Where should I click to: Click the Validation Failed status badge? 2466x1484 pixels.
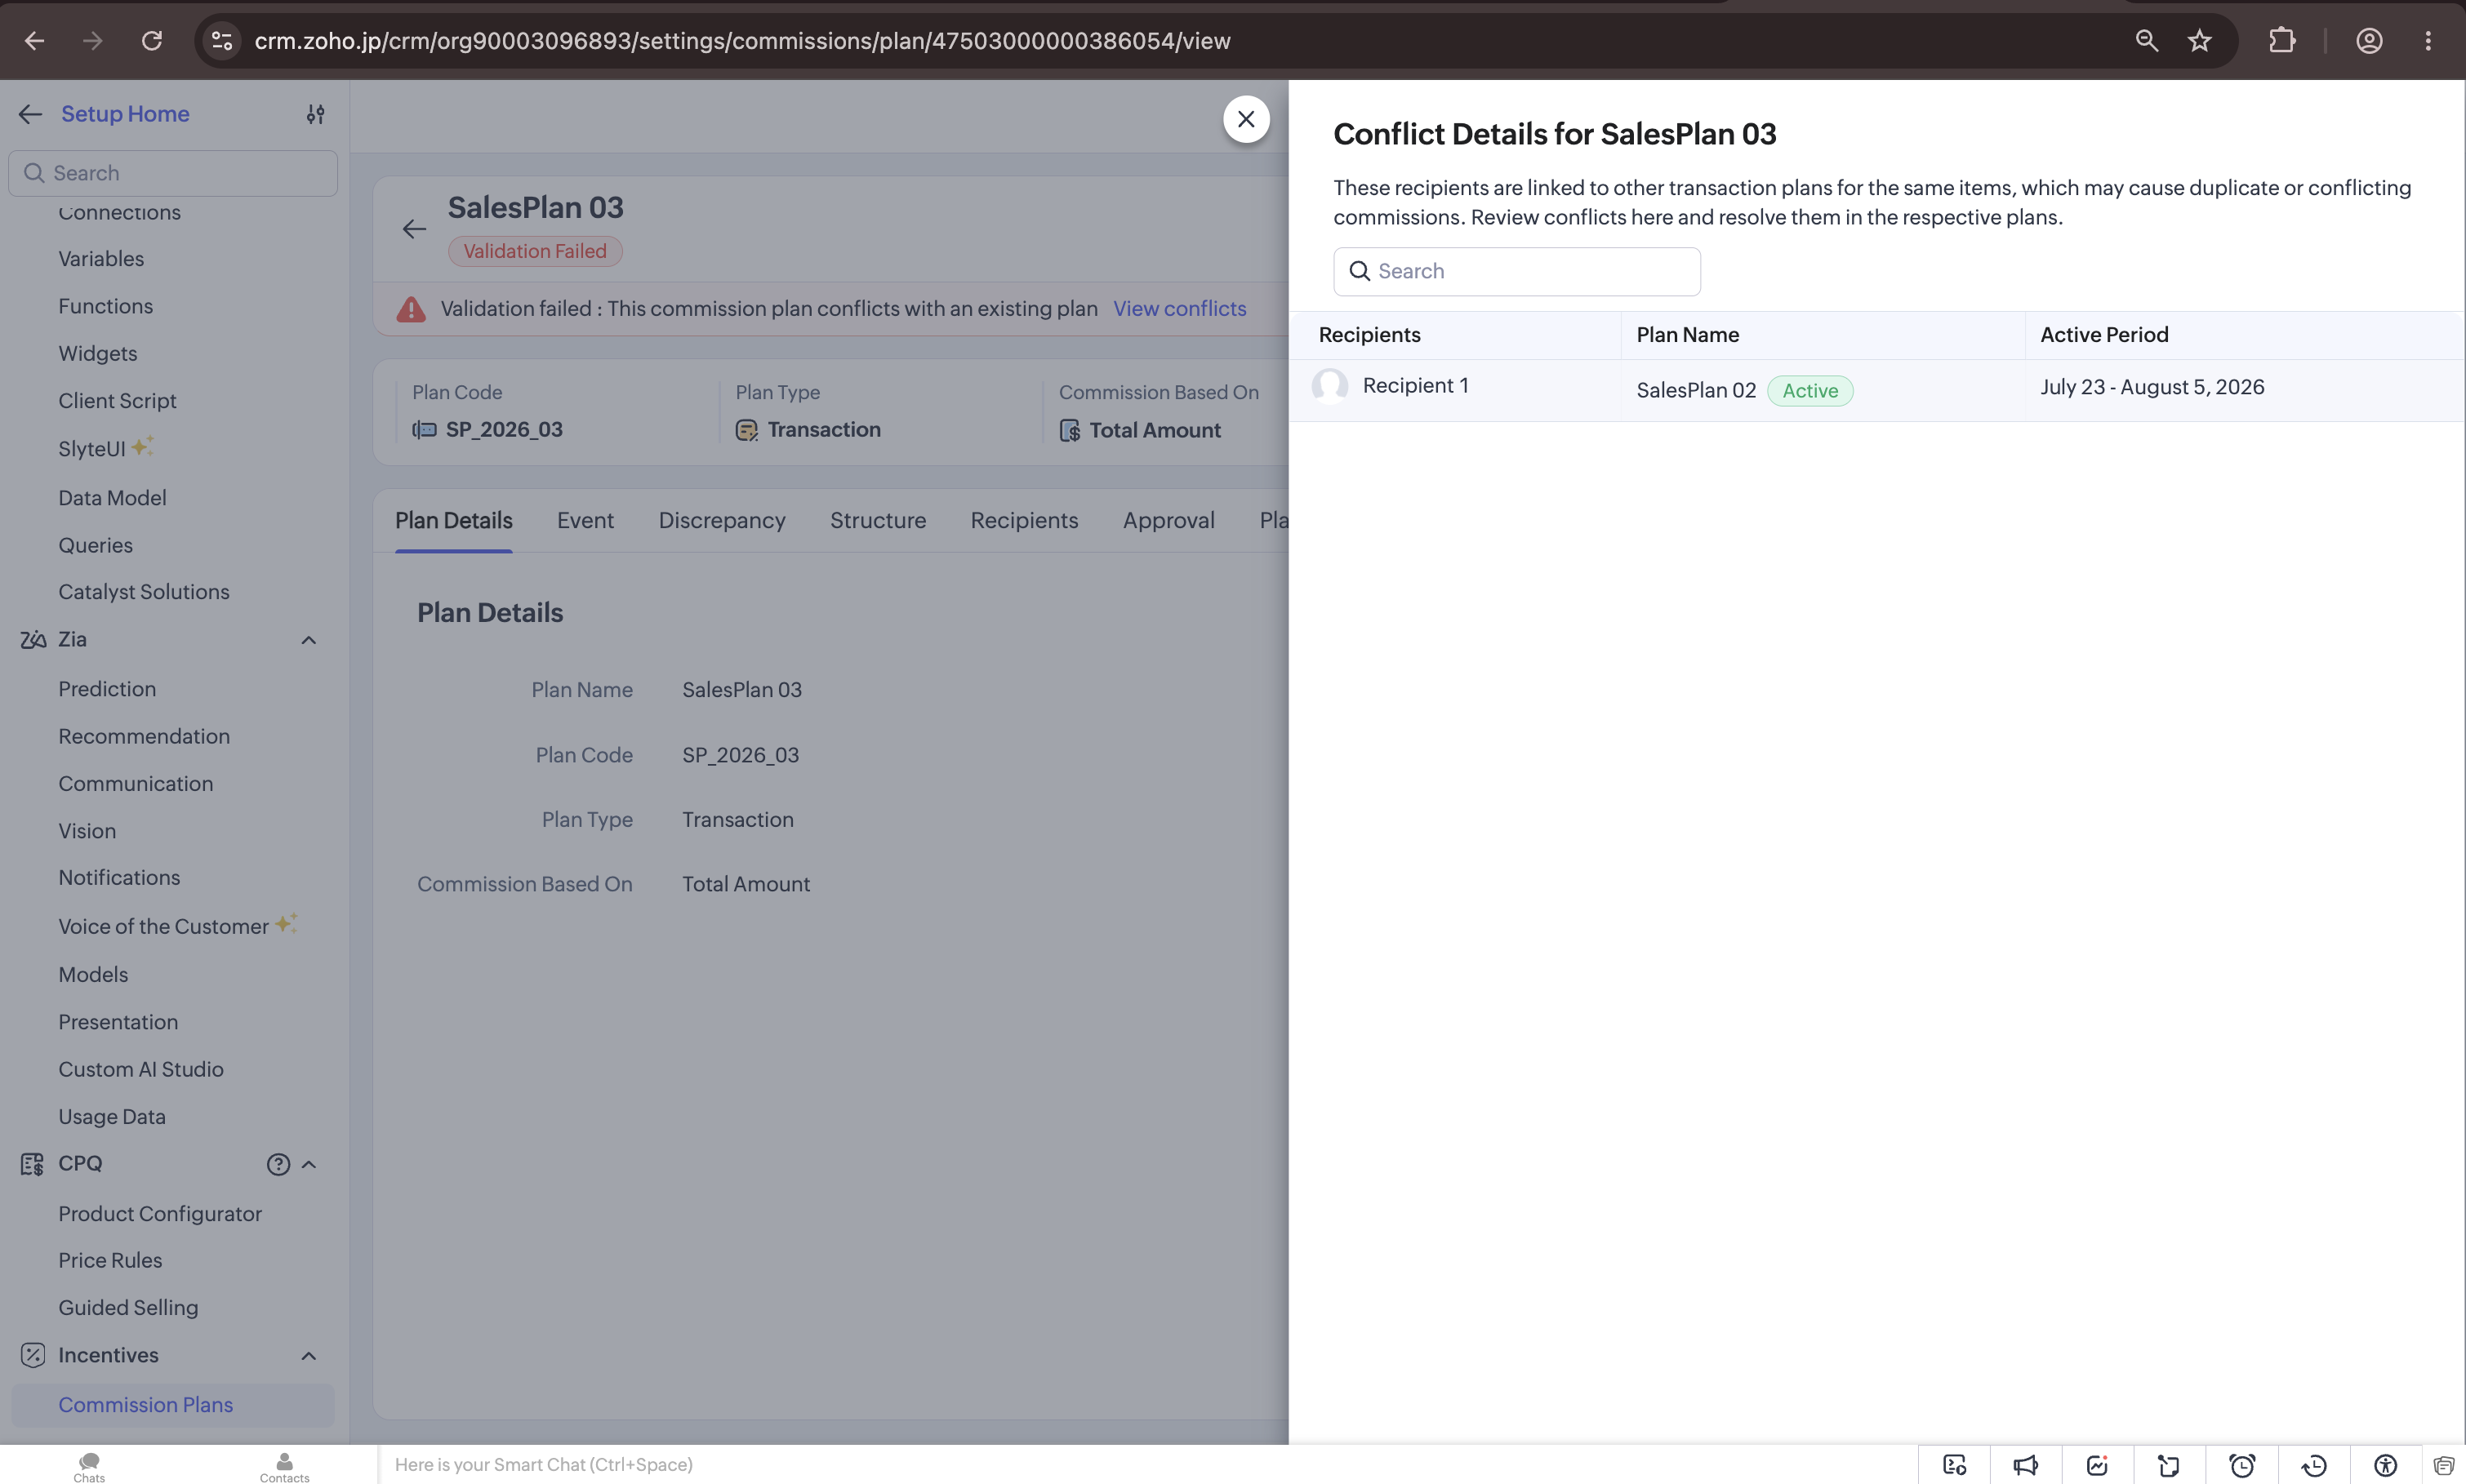coord(535,251)
